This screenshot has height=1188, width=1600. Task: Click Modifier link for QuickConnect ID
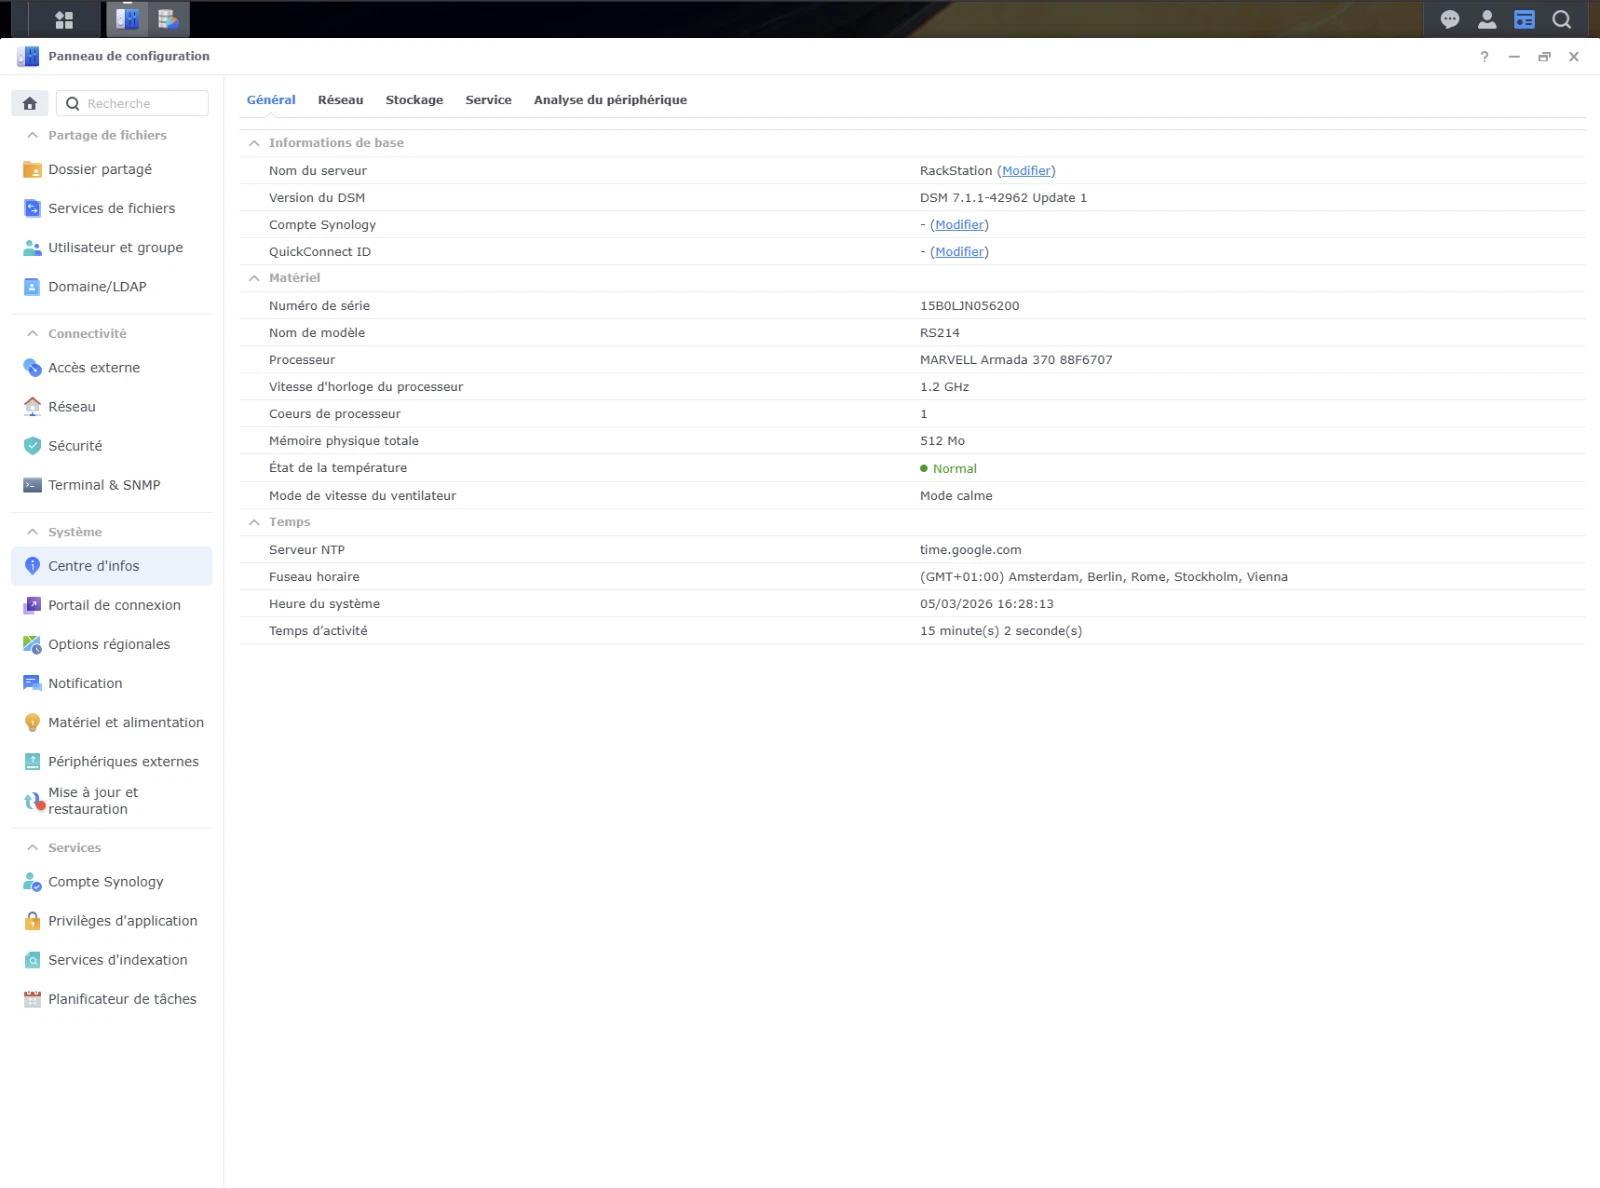click(959, 252)
